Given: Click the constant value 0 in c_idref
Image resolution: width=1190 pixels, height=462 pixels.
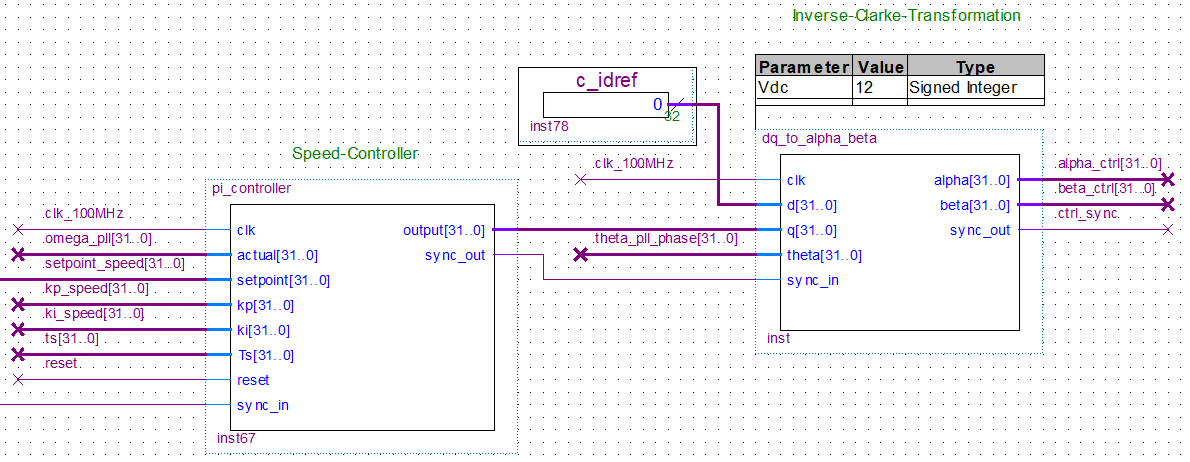Looking at the screenshot, I should (x=657, y=104).
